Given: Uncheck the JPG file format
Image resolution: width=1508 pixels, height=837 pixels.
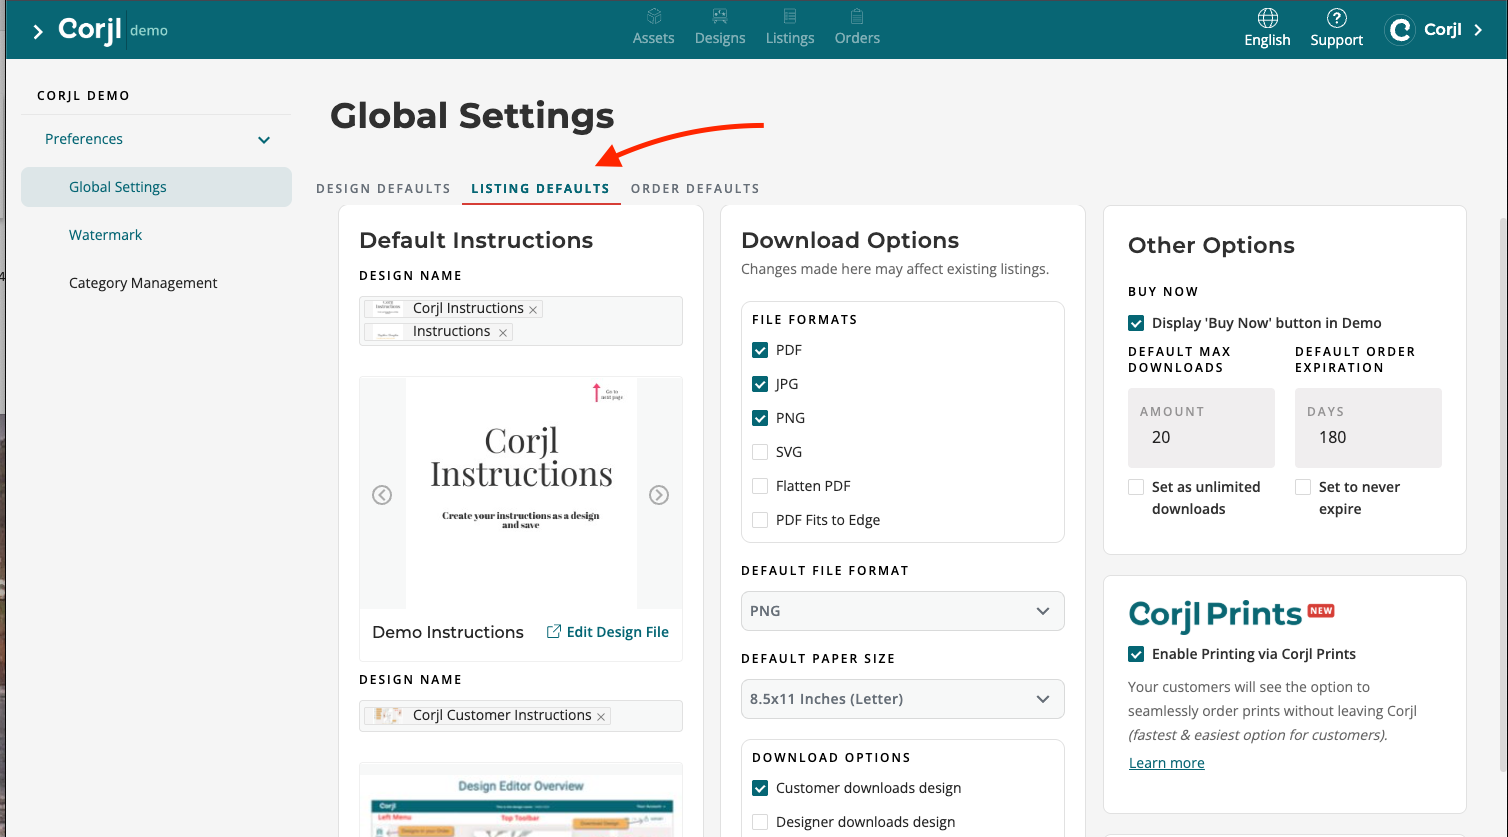Looking at the screenshot, I should click(x=760, y=384).
